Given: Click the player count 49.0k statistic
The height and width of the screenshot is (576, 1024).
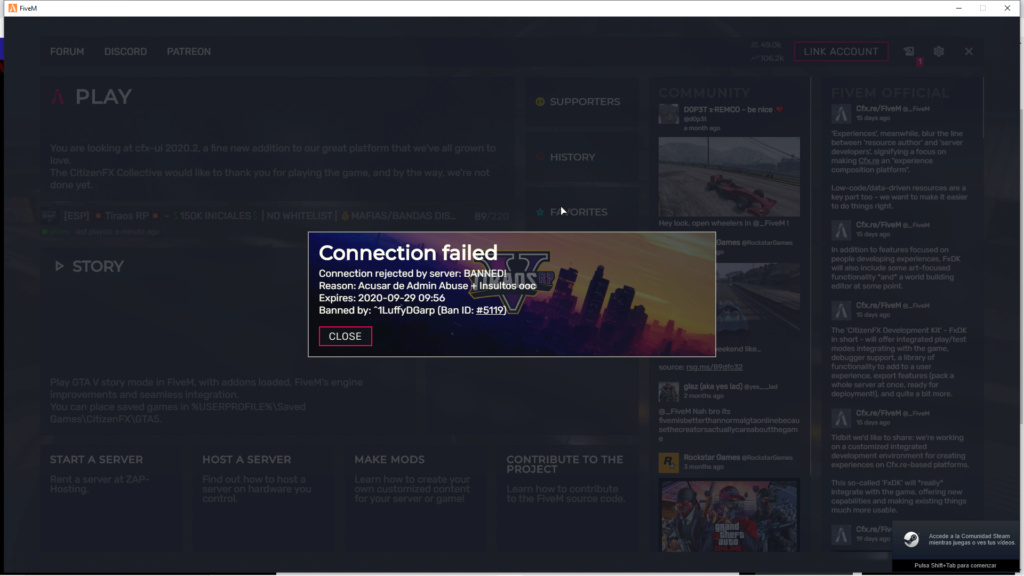Looking at the screenshot, I should coord(767,45).
